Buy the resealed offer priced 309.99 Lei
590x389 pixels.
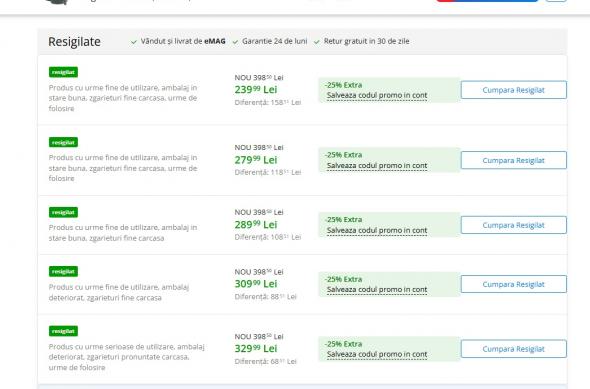point(514,284)
